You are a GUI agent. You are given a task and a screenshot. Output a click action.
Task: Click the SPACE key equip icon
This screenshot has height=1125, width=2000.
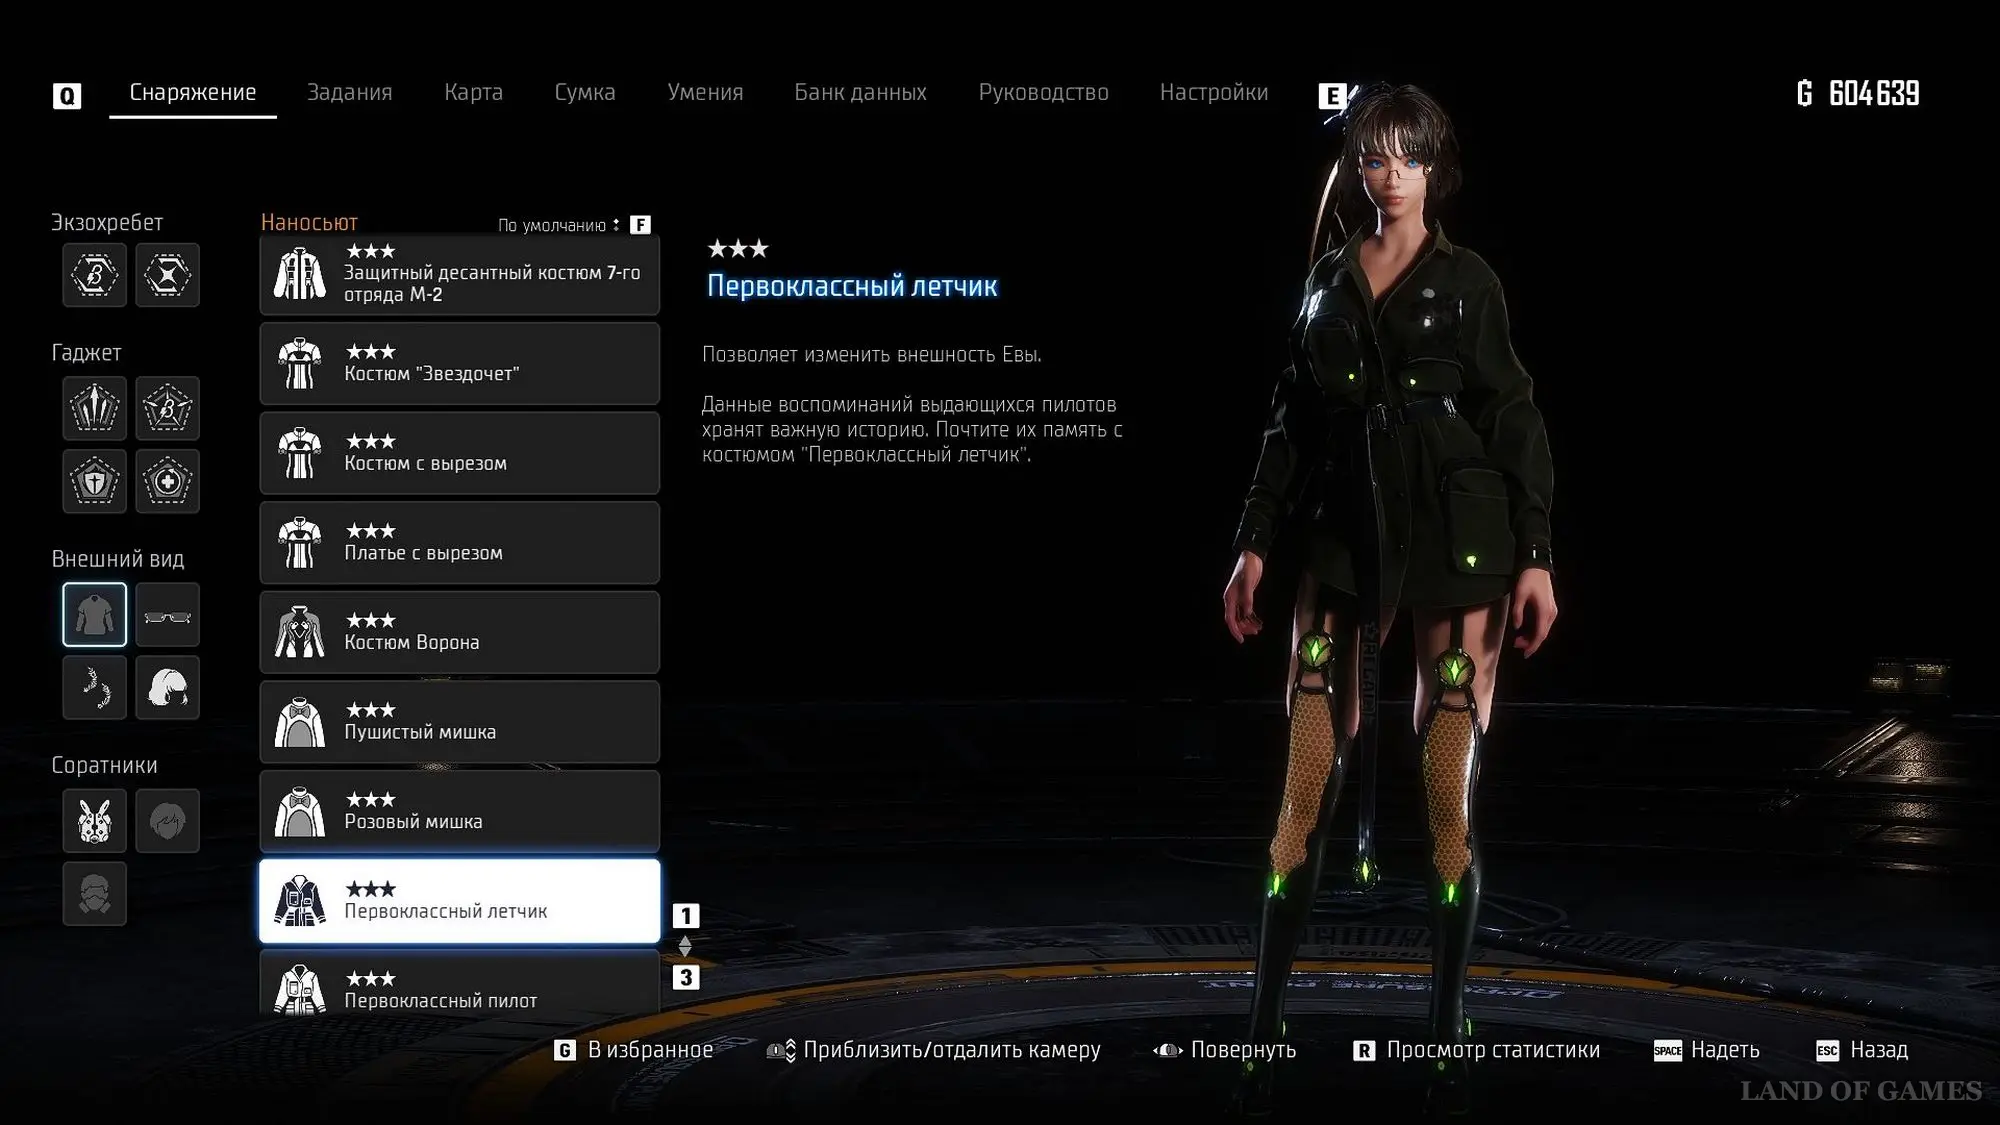coord(1667,1051)
